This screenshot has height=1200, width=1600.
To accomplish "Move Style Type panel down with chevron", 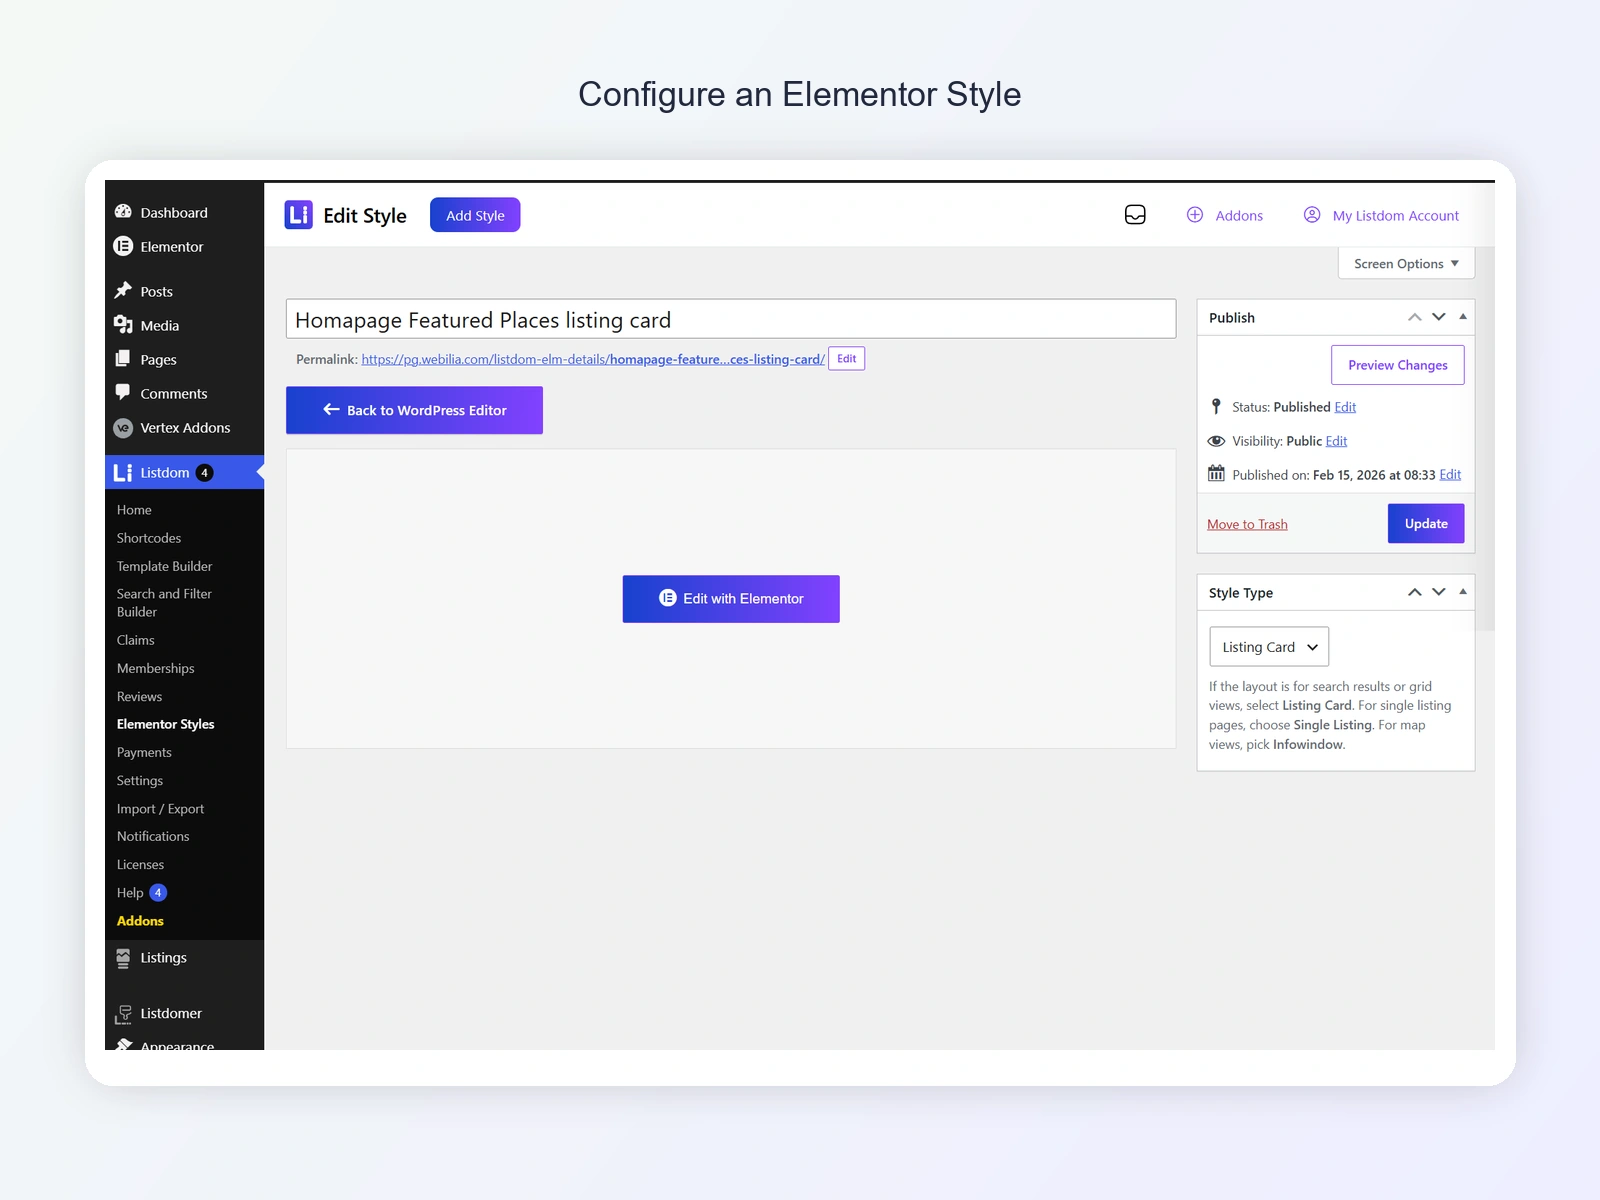I will click(1439, 592).
